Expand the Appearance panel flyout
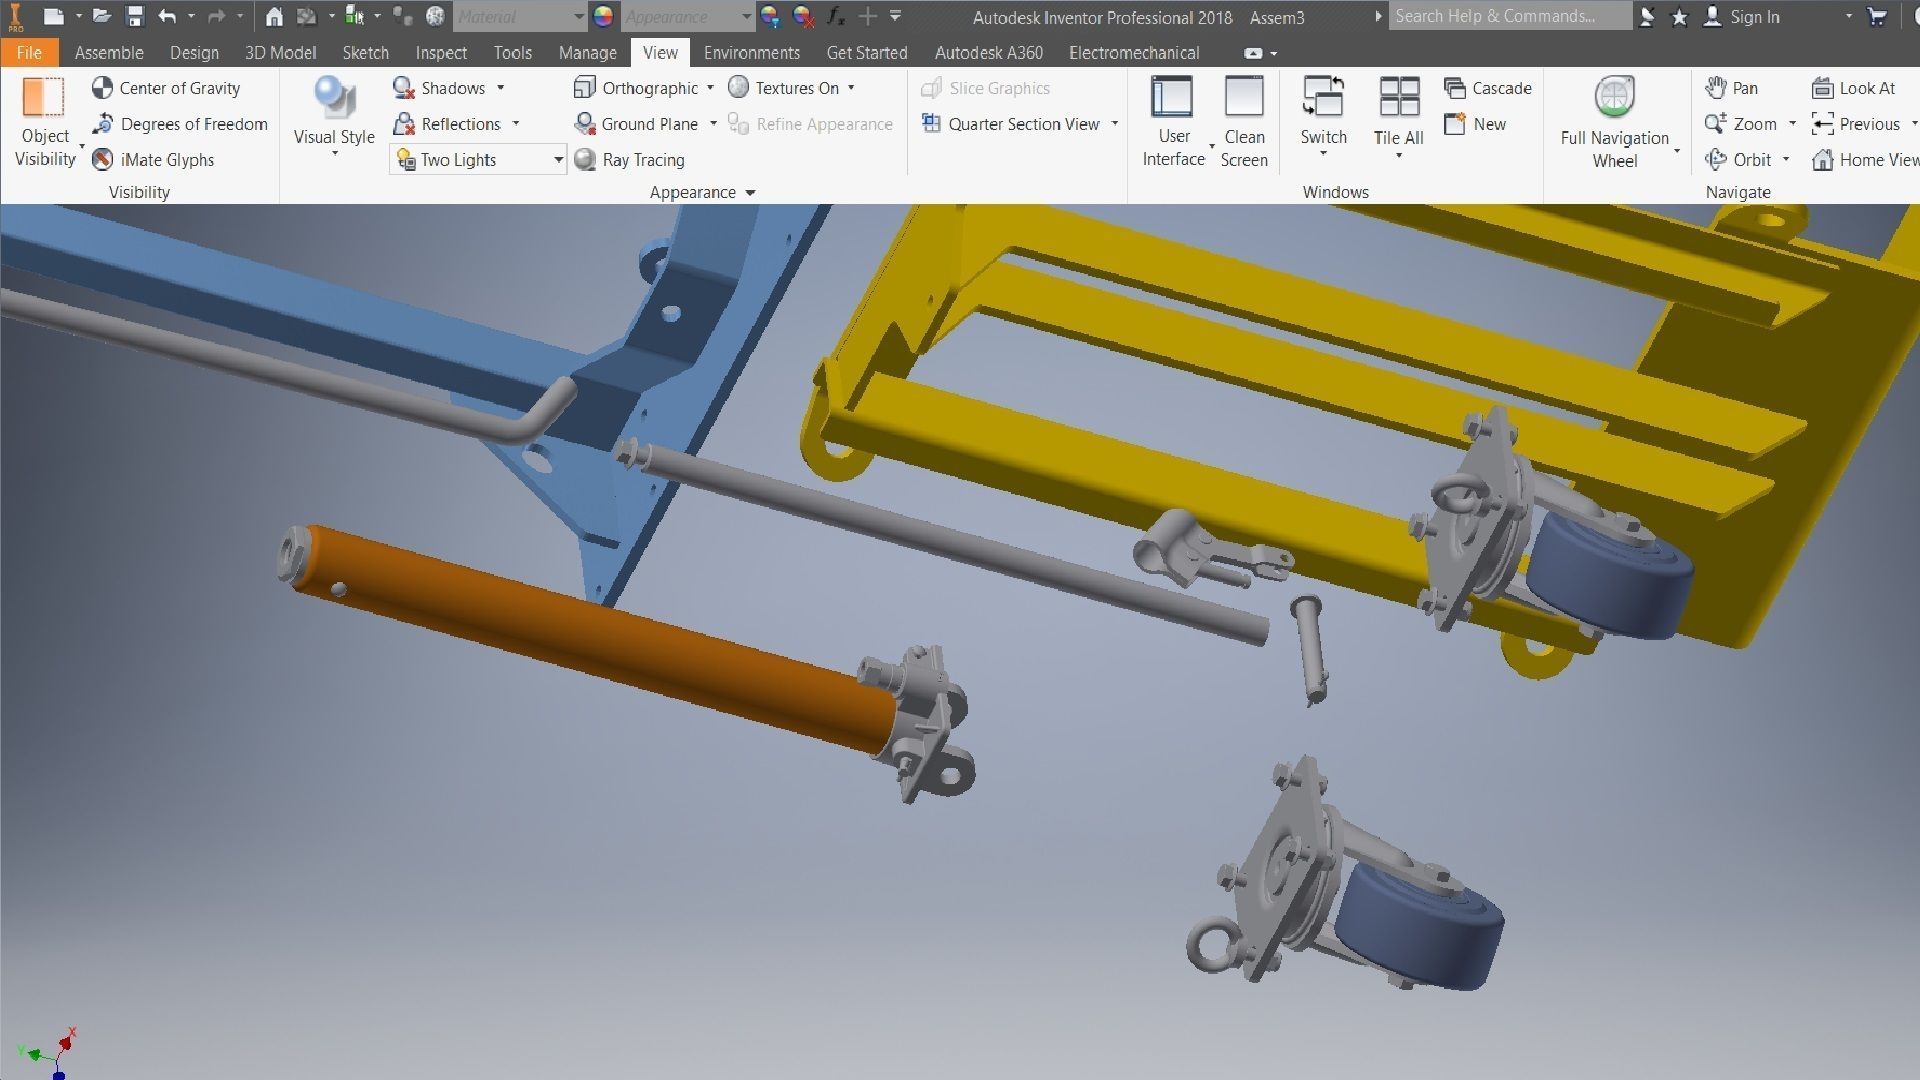 [x=751, y=192]
